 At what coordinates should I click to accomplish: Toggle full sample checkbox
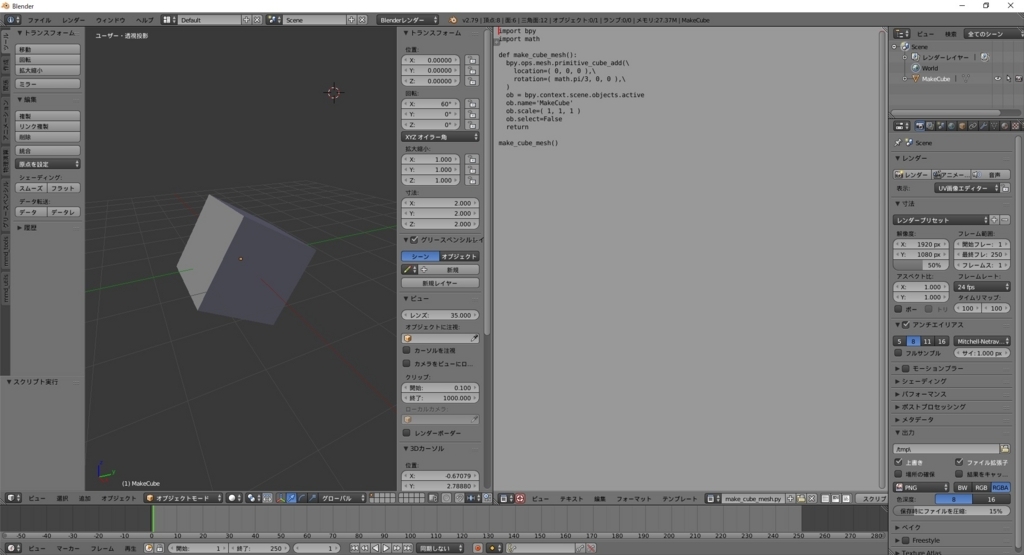[x=898, y=353]
